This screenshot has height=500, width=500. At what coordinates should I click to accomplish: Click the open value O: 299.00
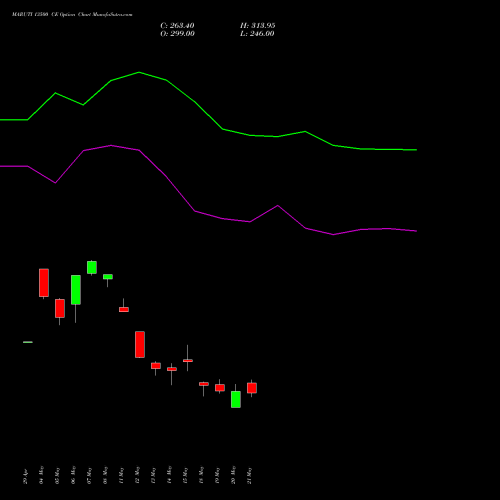coord(177,34)
